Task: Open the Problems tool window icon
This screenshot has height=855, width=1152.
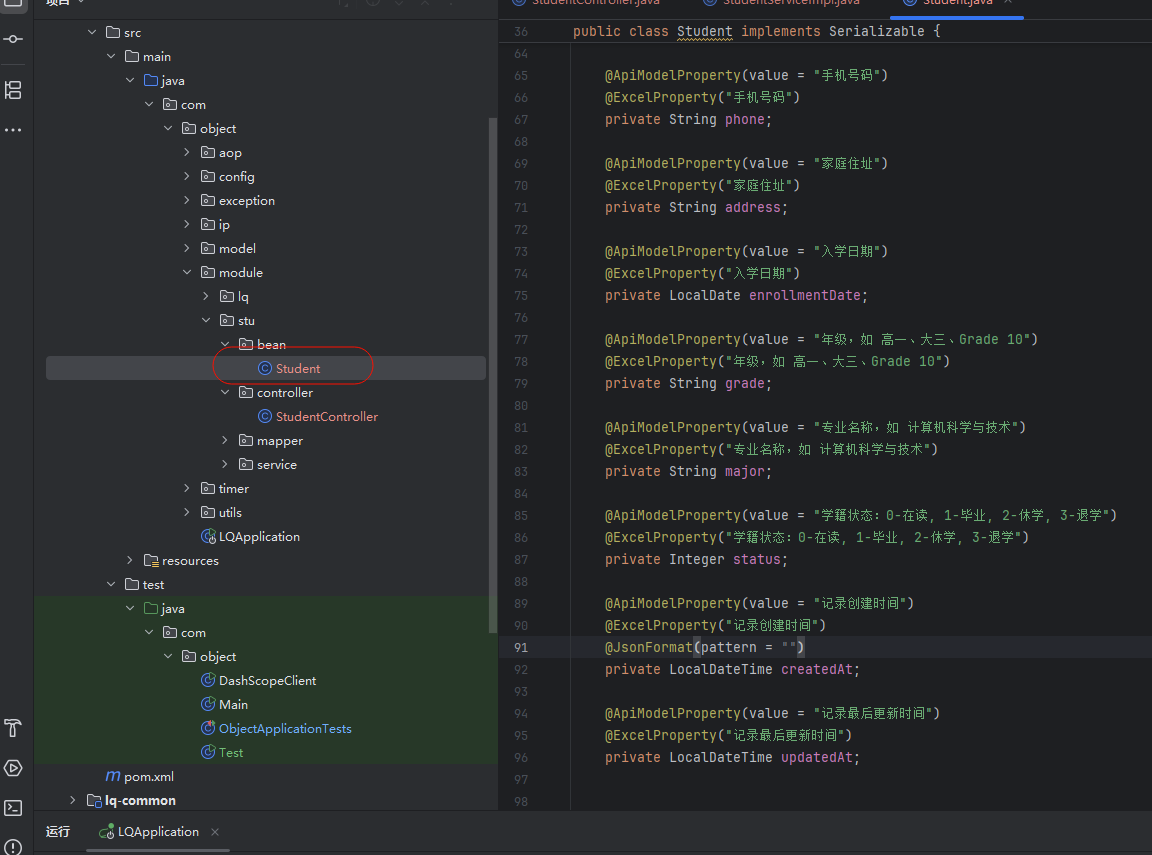Action: (13, 847)
